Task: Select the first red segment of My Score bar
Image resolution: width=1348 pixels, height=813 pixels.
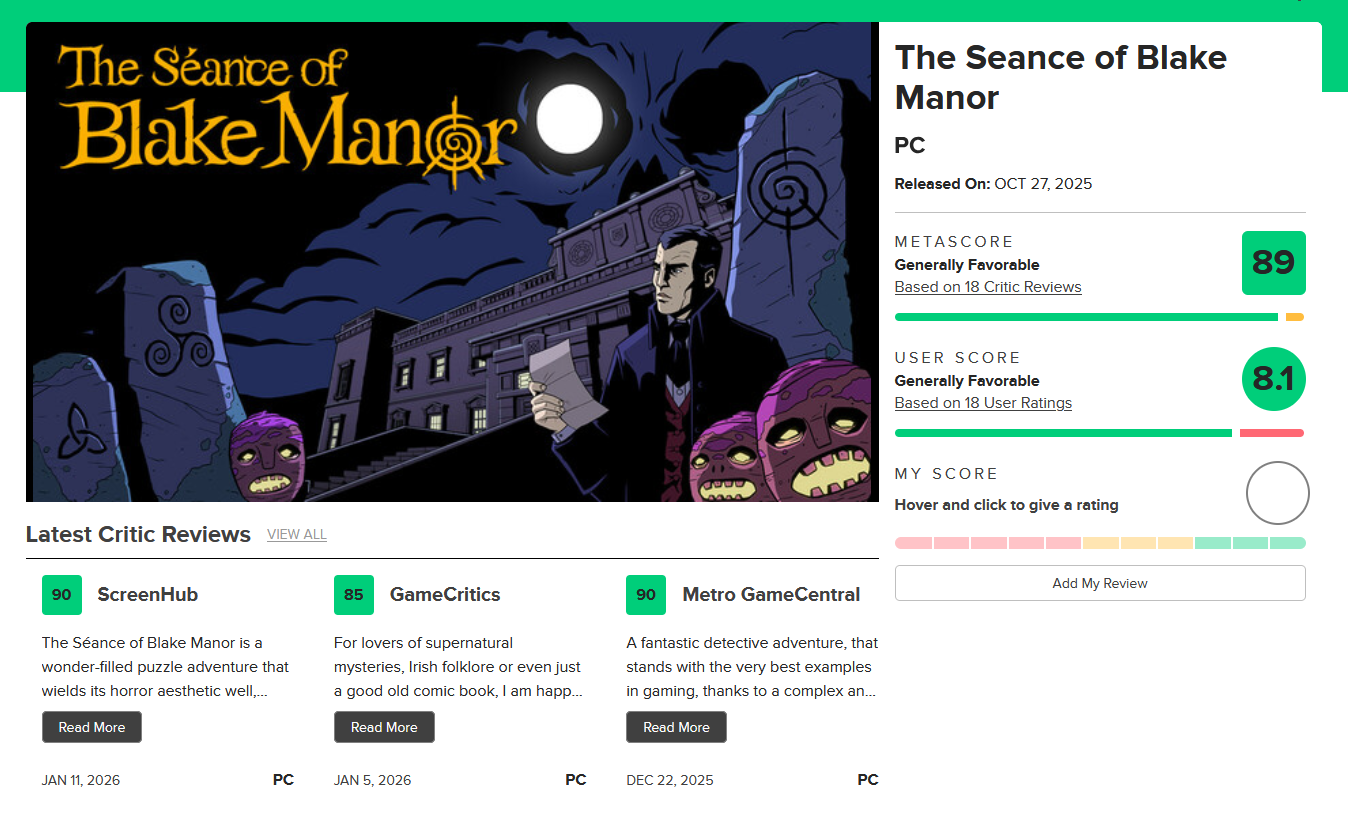Action: 913,543
